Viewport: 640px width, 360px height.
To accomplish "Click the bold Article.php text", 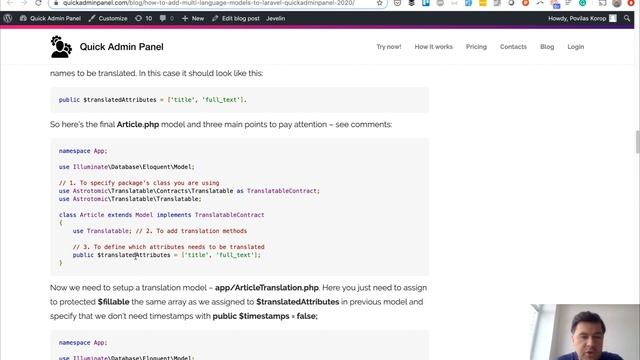I will click(138, 124).
